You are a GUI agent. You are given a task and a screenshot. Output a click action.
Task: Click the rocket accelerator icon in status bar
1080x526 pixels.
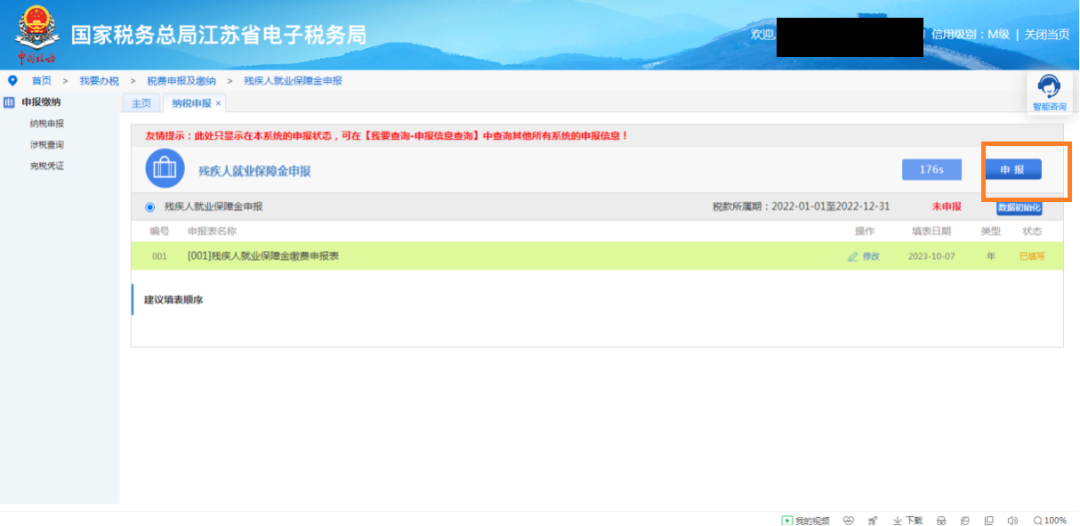873,520
